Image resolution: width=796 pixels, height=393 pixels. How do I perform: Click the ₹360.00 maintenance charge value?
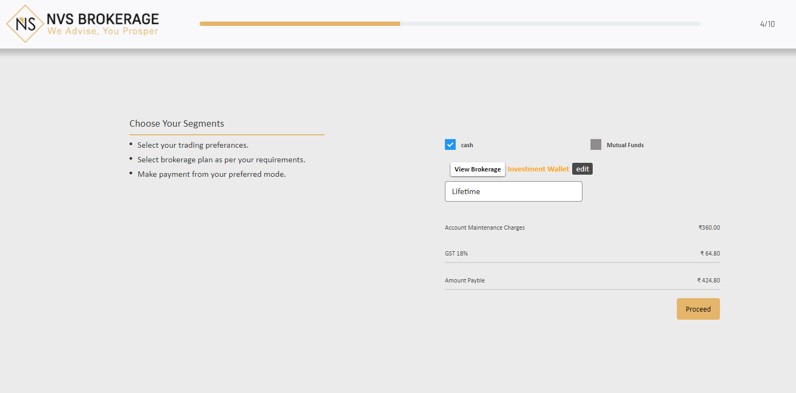click(709, 227)
